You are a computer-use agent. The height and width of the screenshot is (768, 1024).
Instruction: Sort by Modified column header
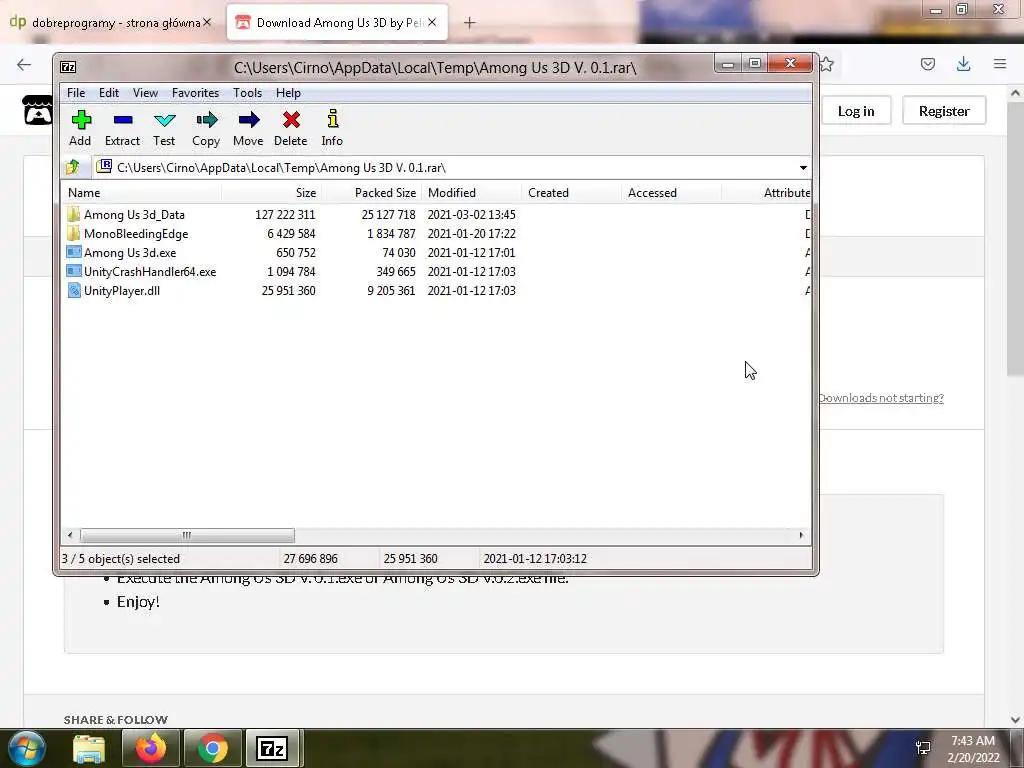pyautogui.click(x=472, y=193)
